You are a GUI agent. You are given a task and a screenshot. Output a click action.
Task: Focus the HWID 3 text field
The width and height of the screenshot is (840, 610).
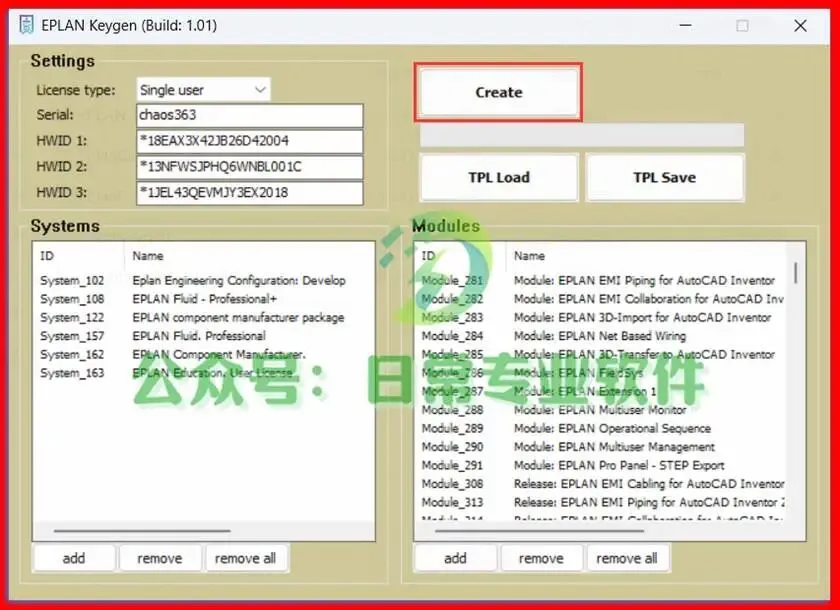(250, 192)
